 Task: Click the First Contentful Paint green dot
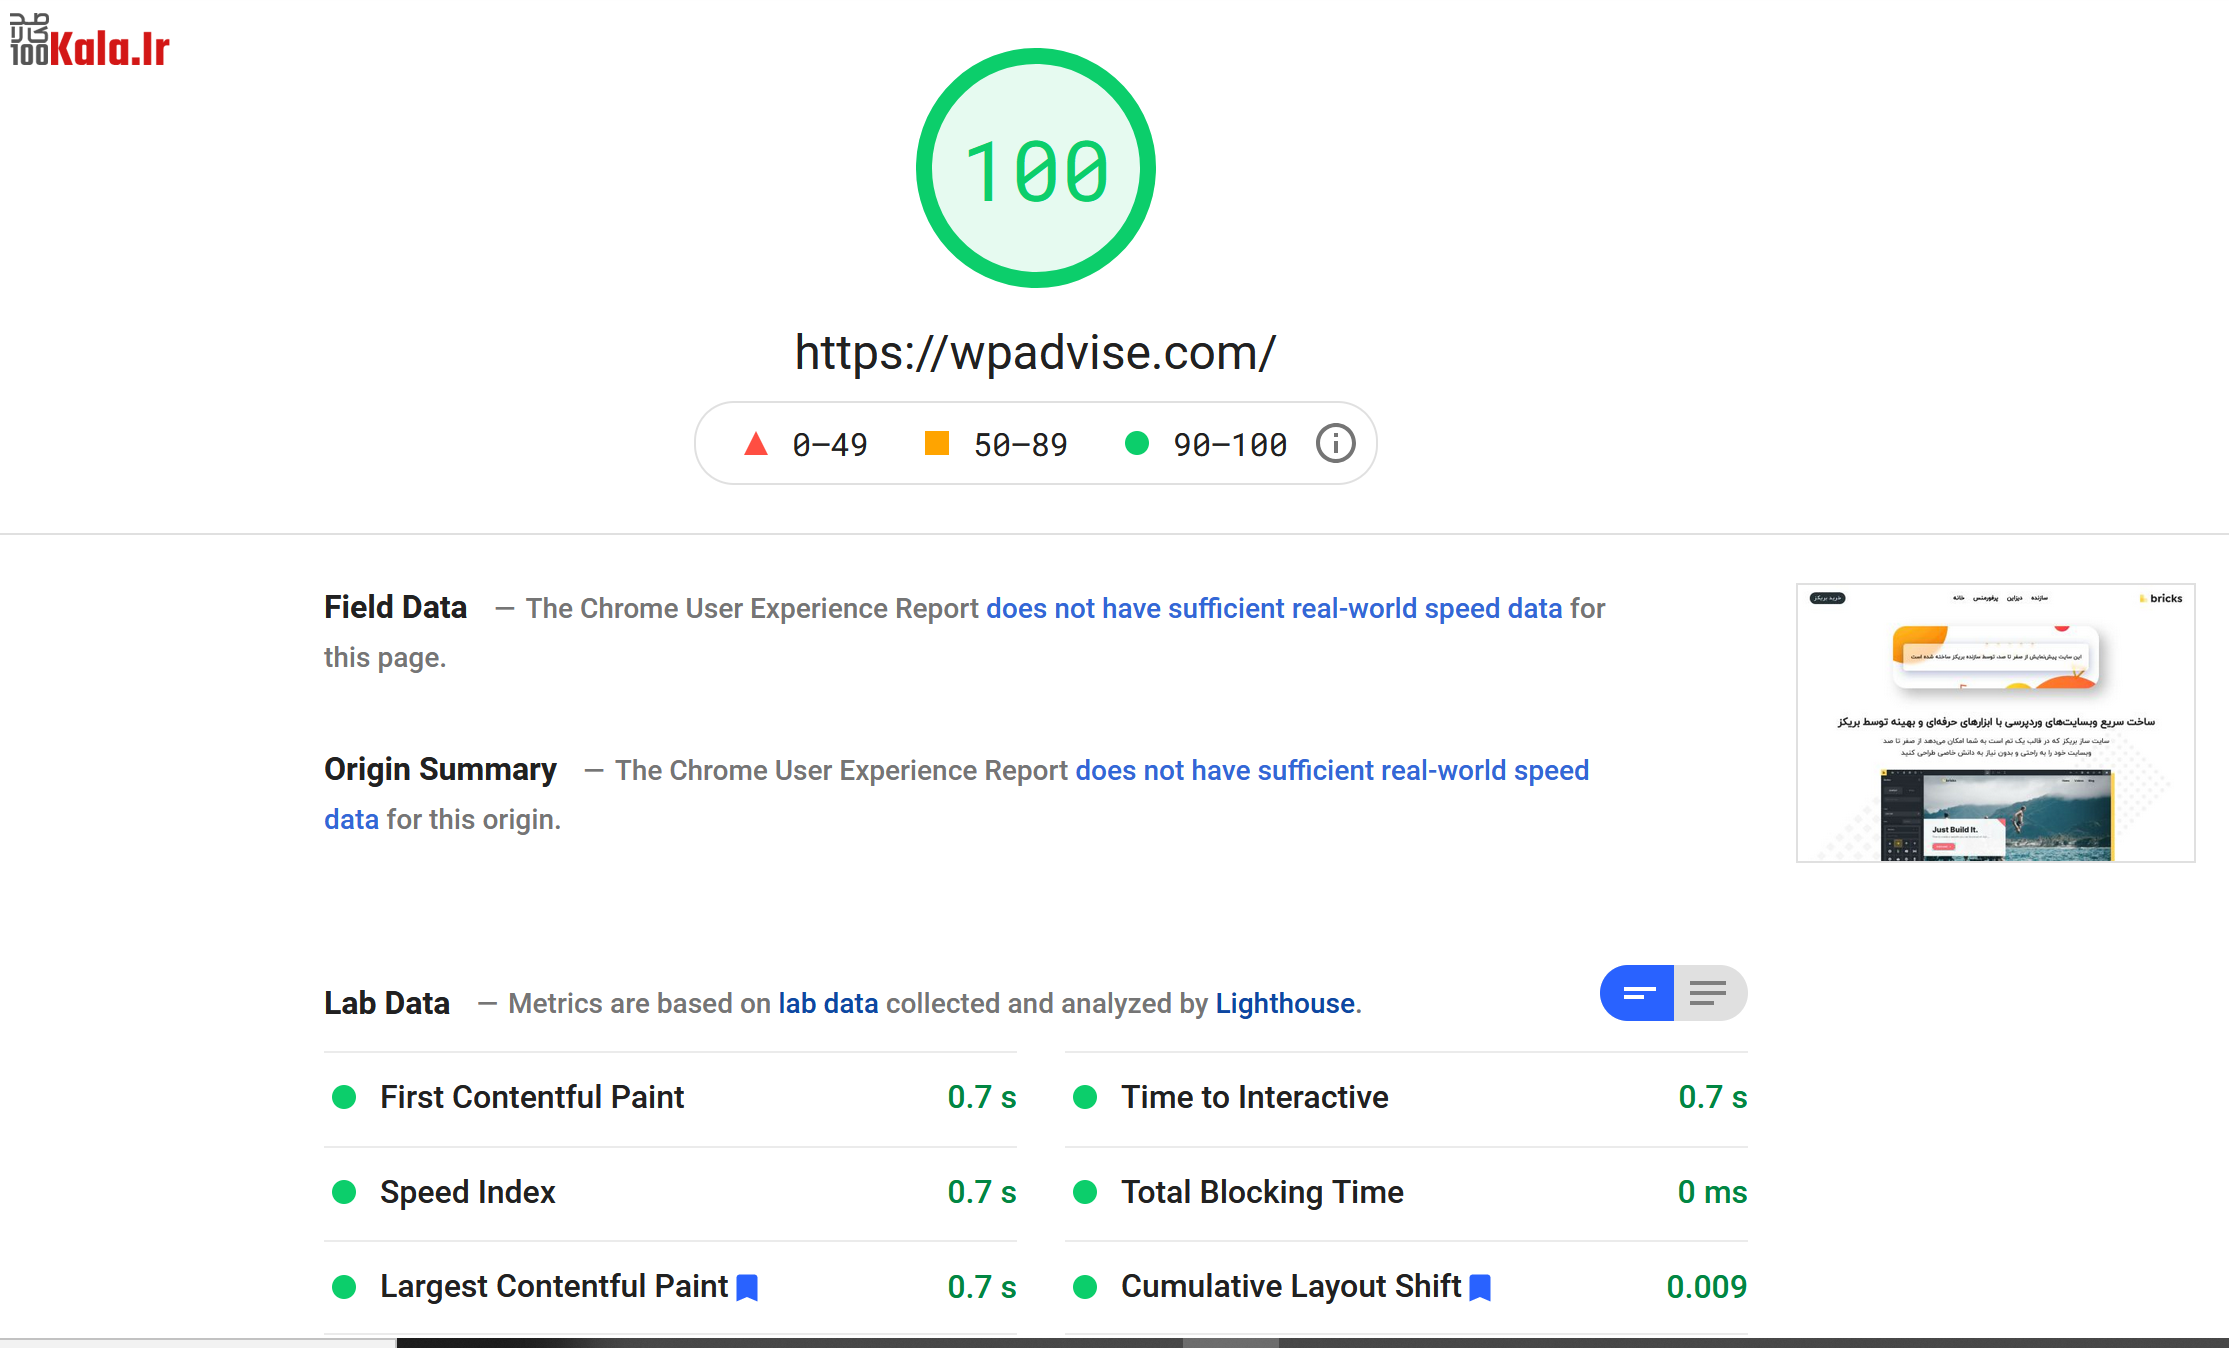point(344,1098)
